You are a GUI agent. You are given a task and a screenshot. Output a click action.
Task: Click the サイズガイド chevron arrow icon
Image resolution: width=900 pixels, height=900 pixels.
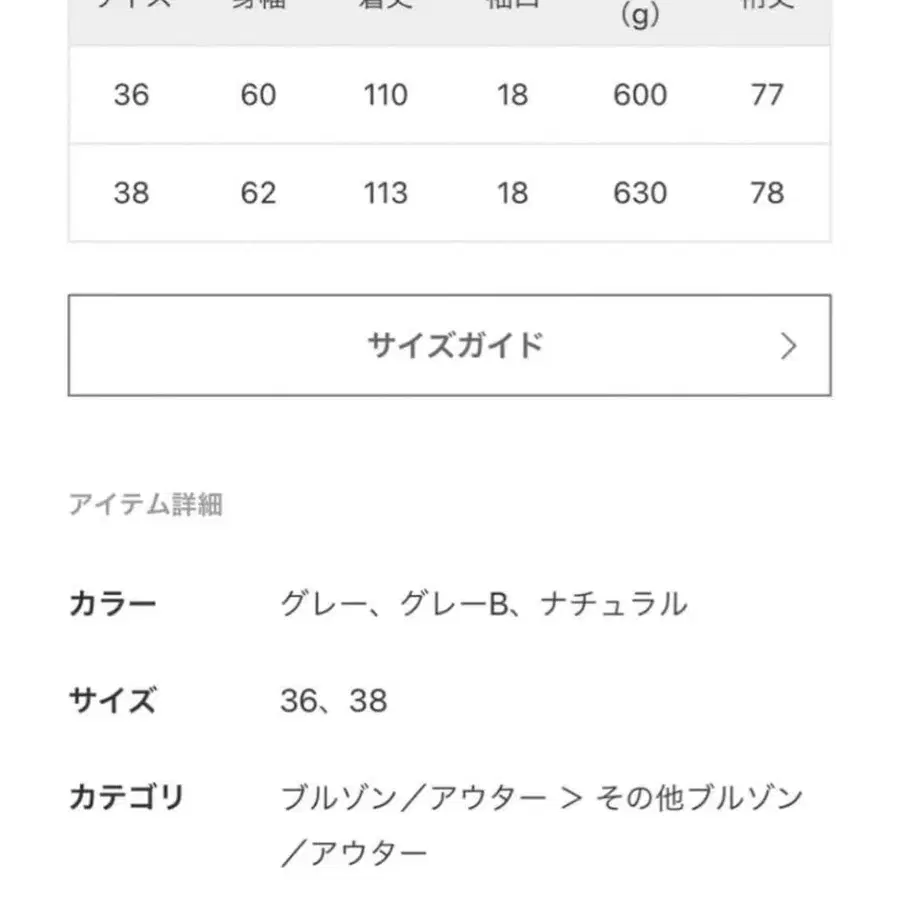pos(791,344)
